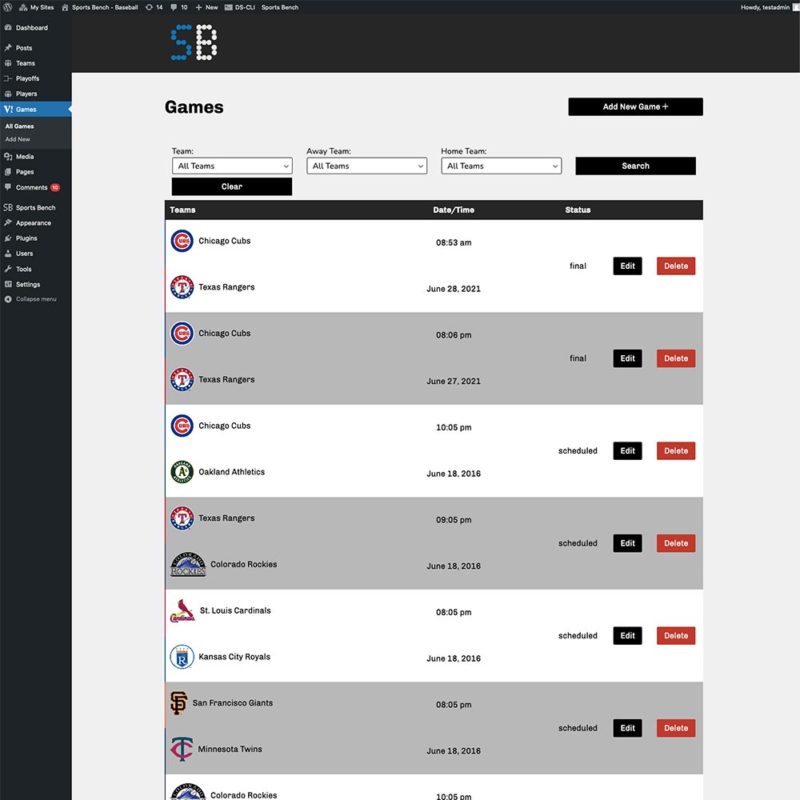The image size is (800, 800).
Task: Click the red comments count badge
Action: tap(55, 187)
